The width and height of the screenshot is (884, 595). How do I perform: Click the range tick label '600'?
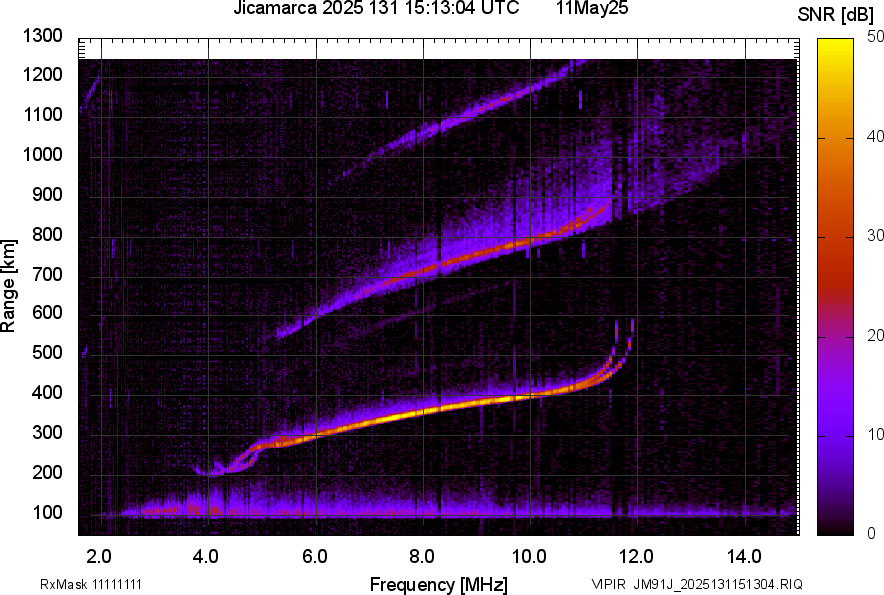[x=47, y=312]
